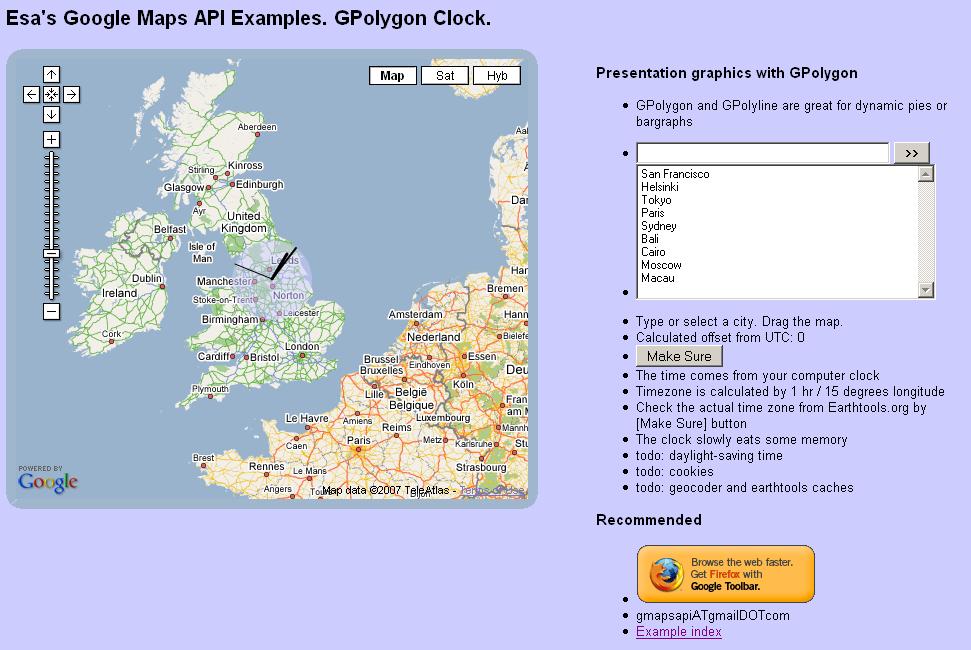
Task: Click city list scroll up arrow
Action: pos(926,174)
